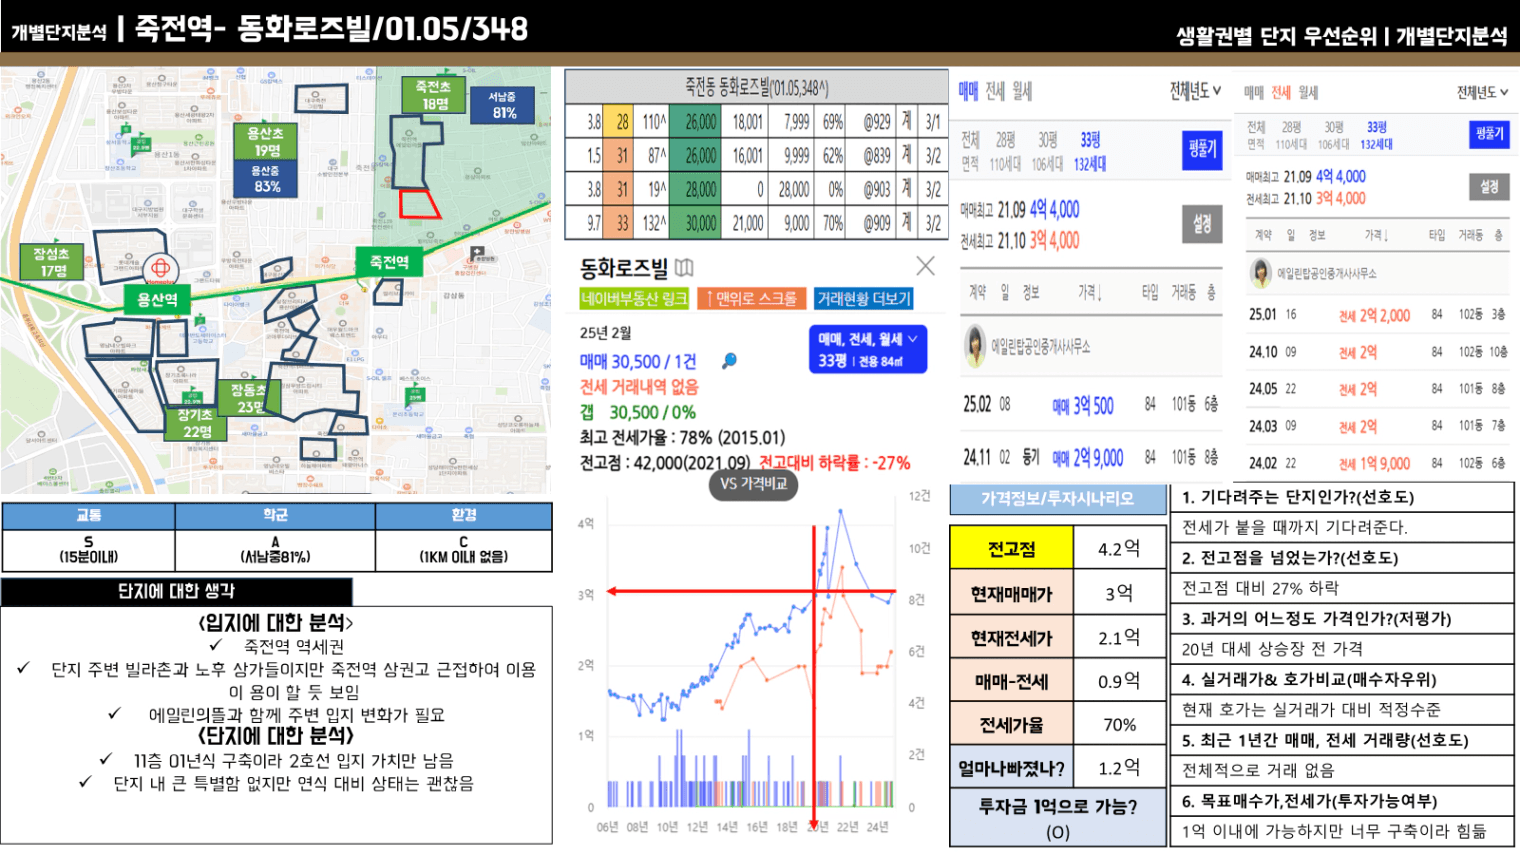Click 평풀기 in the 전세 listing panel
Viewport: 1520px width, 855px height.
coord(1488,134)
